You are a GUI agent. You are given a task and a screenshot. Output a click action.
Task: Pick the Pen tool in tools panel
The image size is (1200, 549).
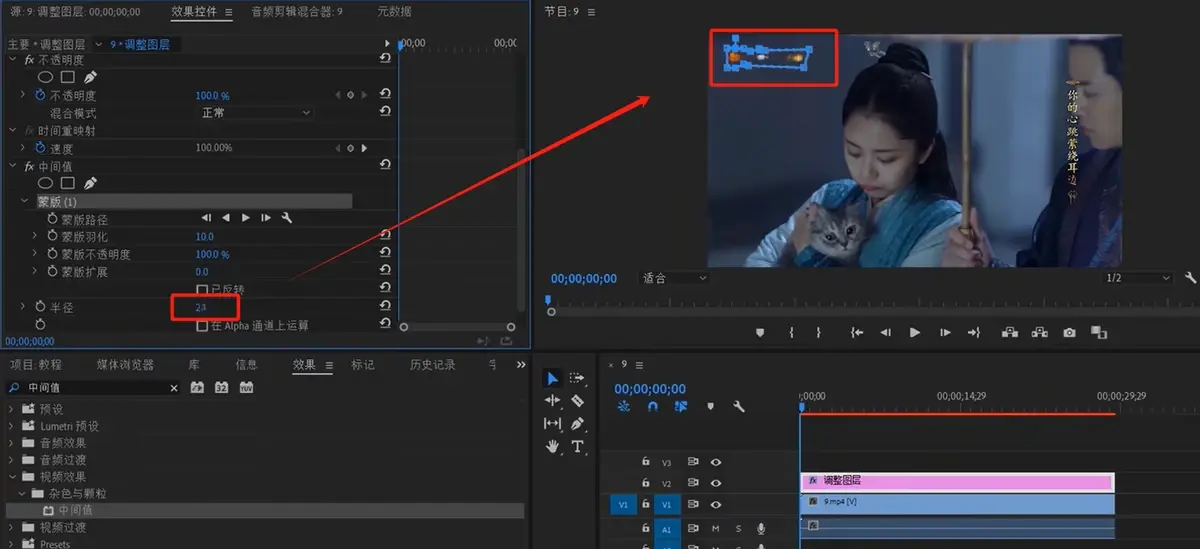(577, 423)
